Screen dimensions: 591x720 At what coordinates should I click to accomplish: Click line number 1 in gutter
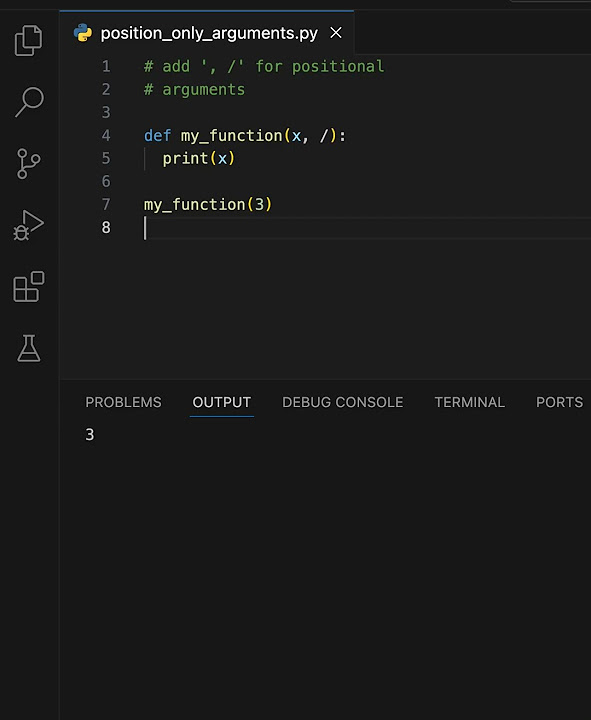pos(106,67)
